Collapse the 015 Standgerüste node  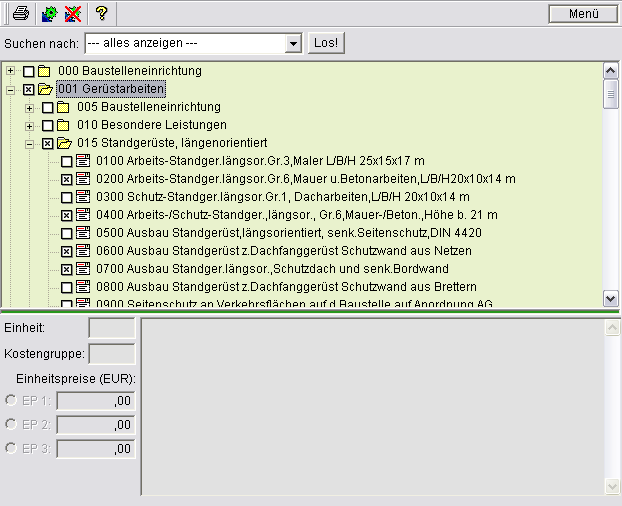[x=29, y=144]
